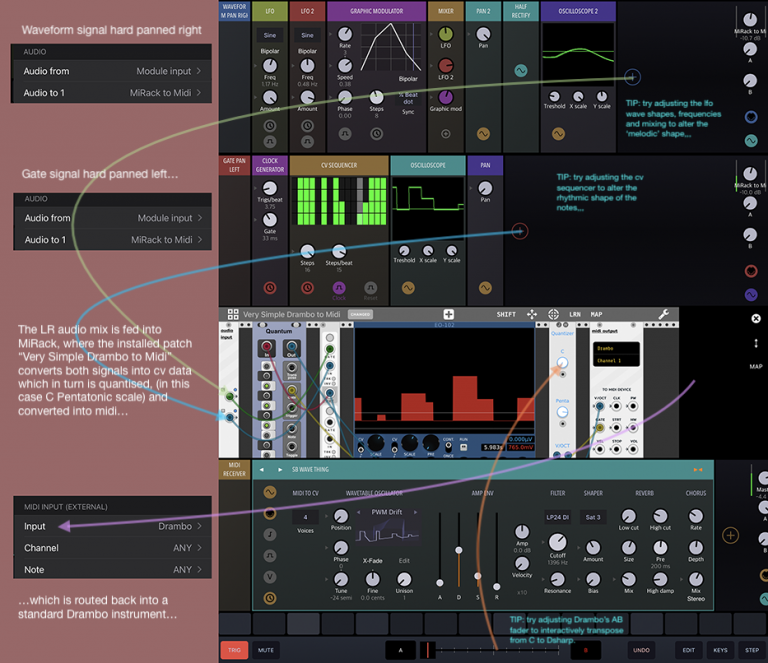Collapse SB Wave Thing with orange arrows icon
The image size is (768, 663).
698,470
